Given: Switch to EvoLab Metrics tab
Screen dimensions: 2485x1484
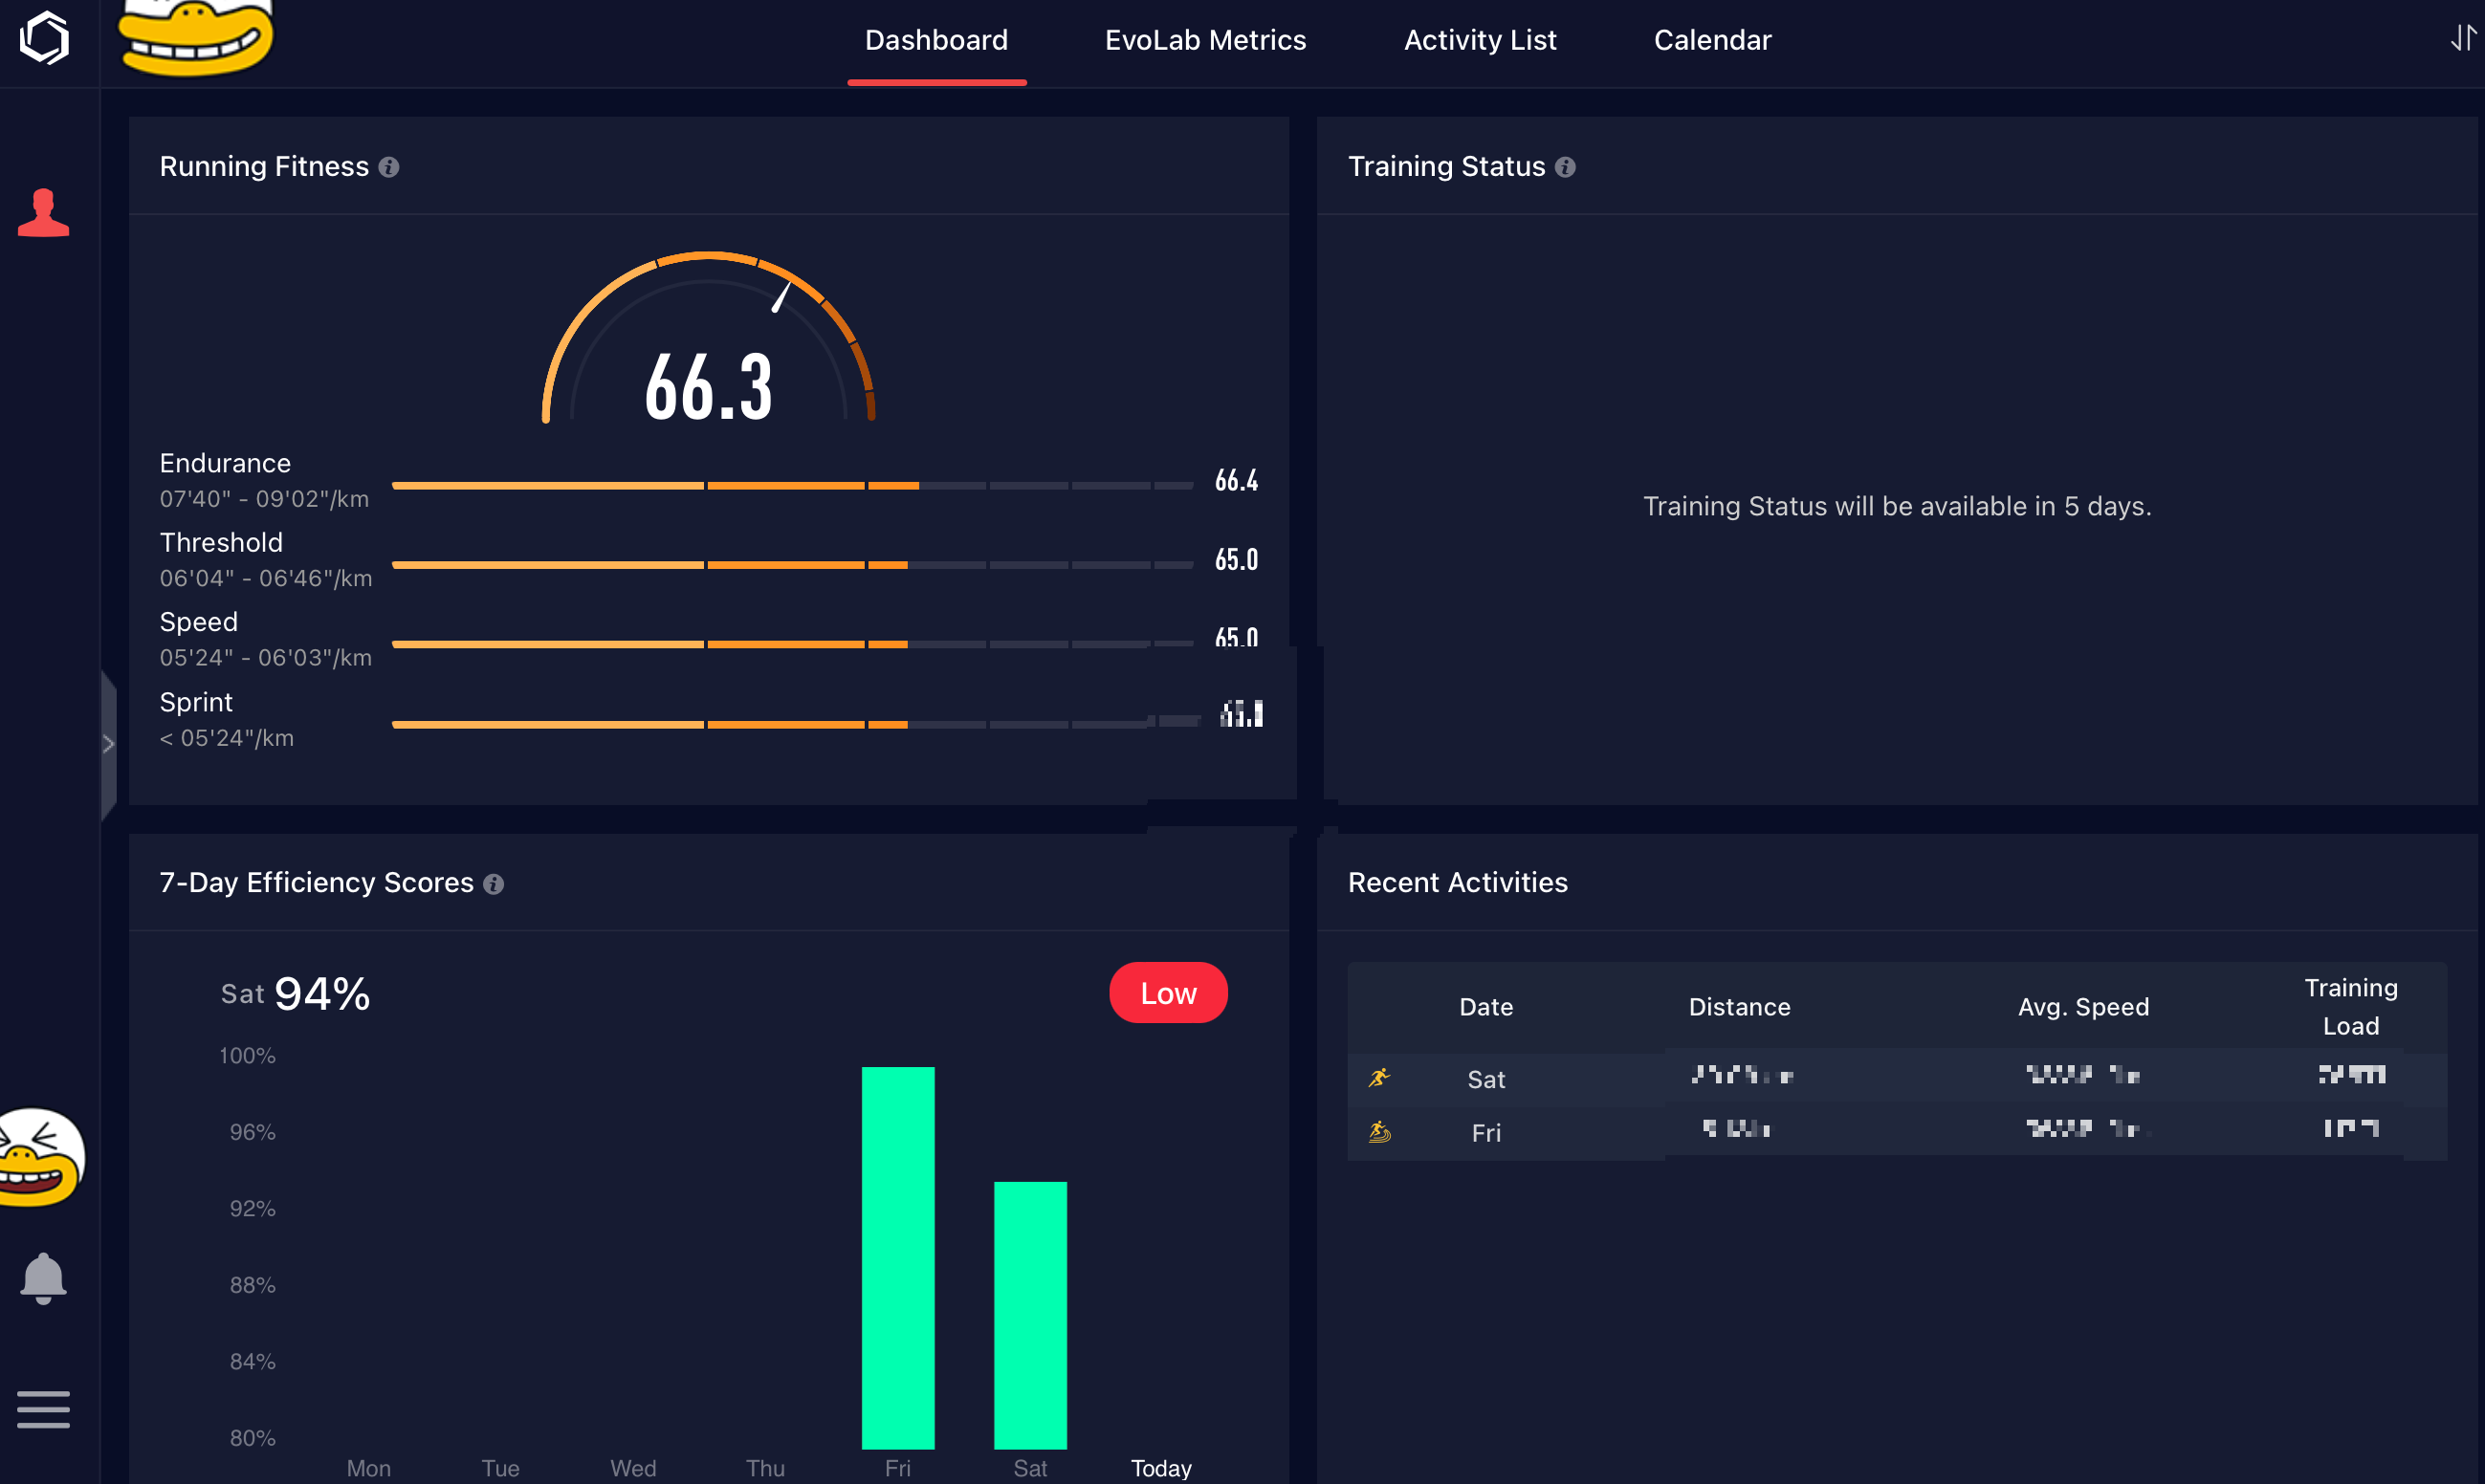Looking at the screenshot, I should pyautogui.click(x=1205, y=40).
